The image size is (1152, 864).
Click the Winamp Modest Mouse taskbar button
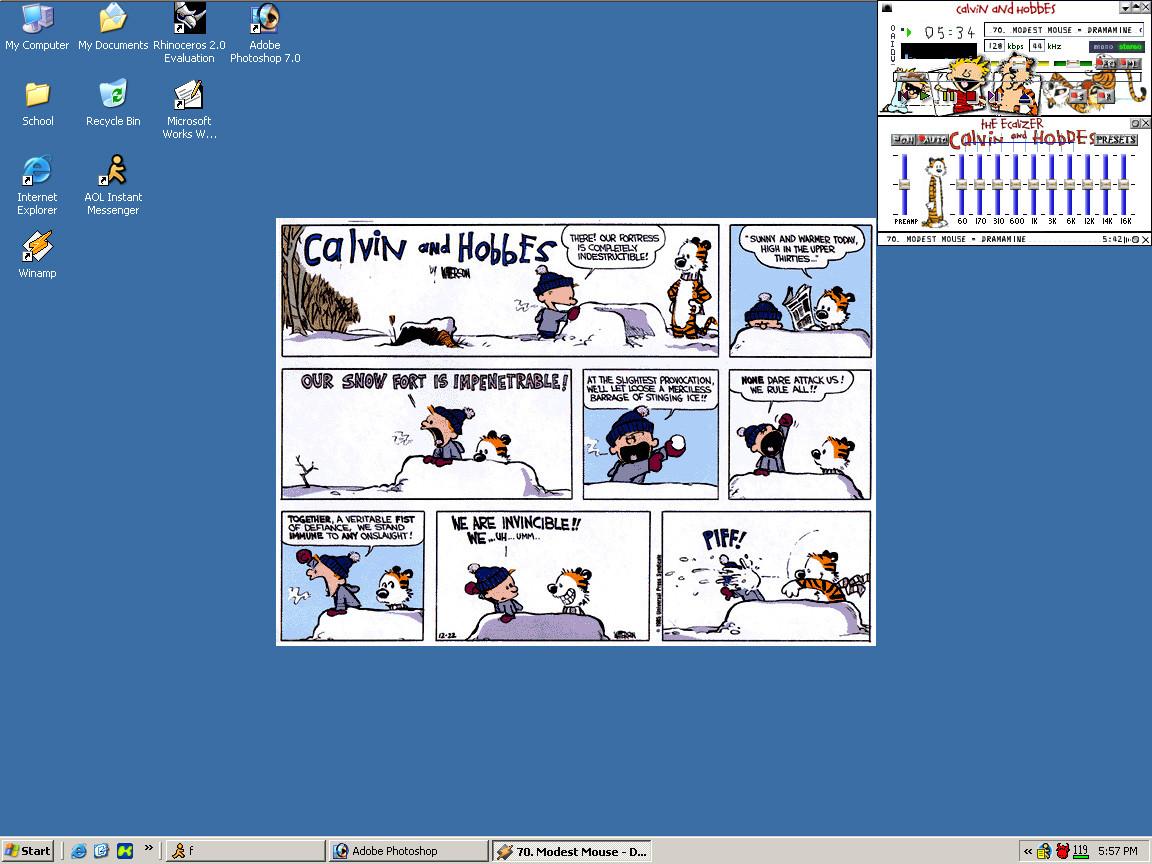tap(572, 851)
